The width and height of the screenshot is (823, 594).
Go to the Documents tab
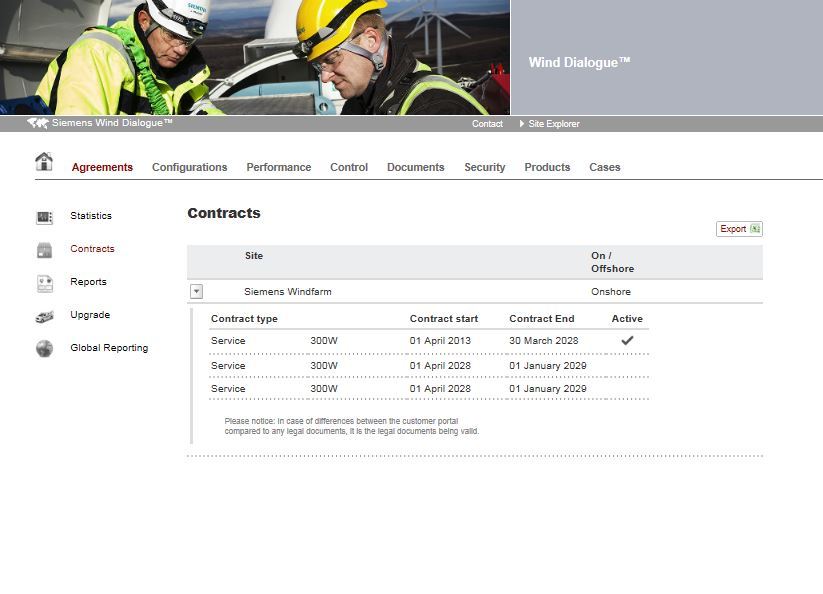(416, 167)
